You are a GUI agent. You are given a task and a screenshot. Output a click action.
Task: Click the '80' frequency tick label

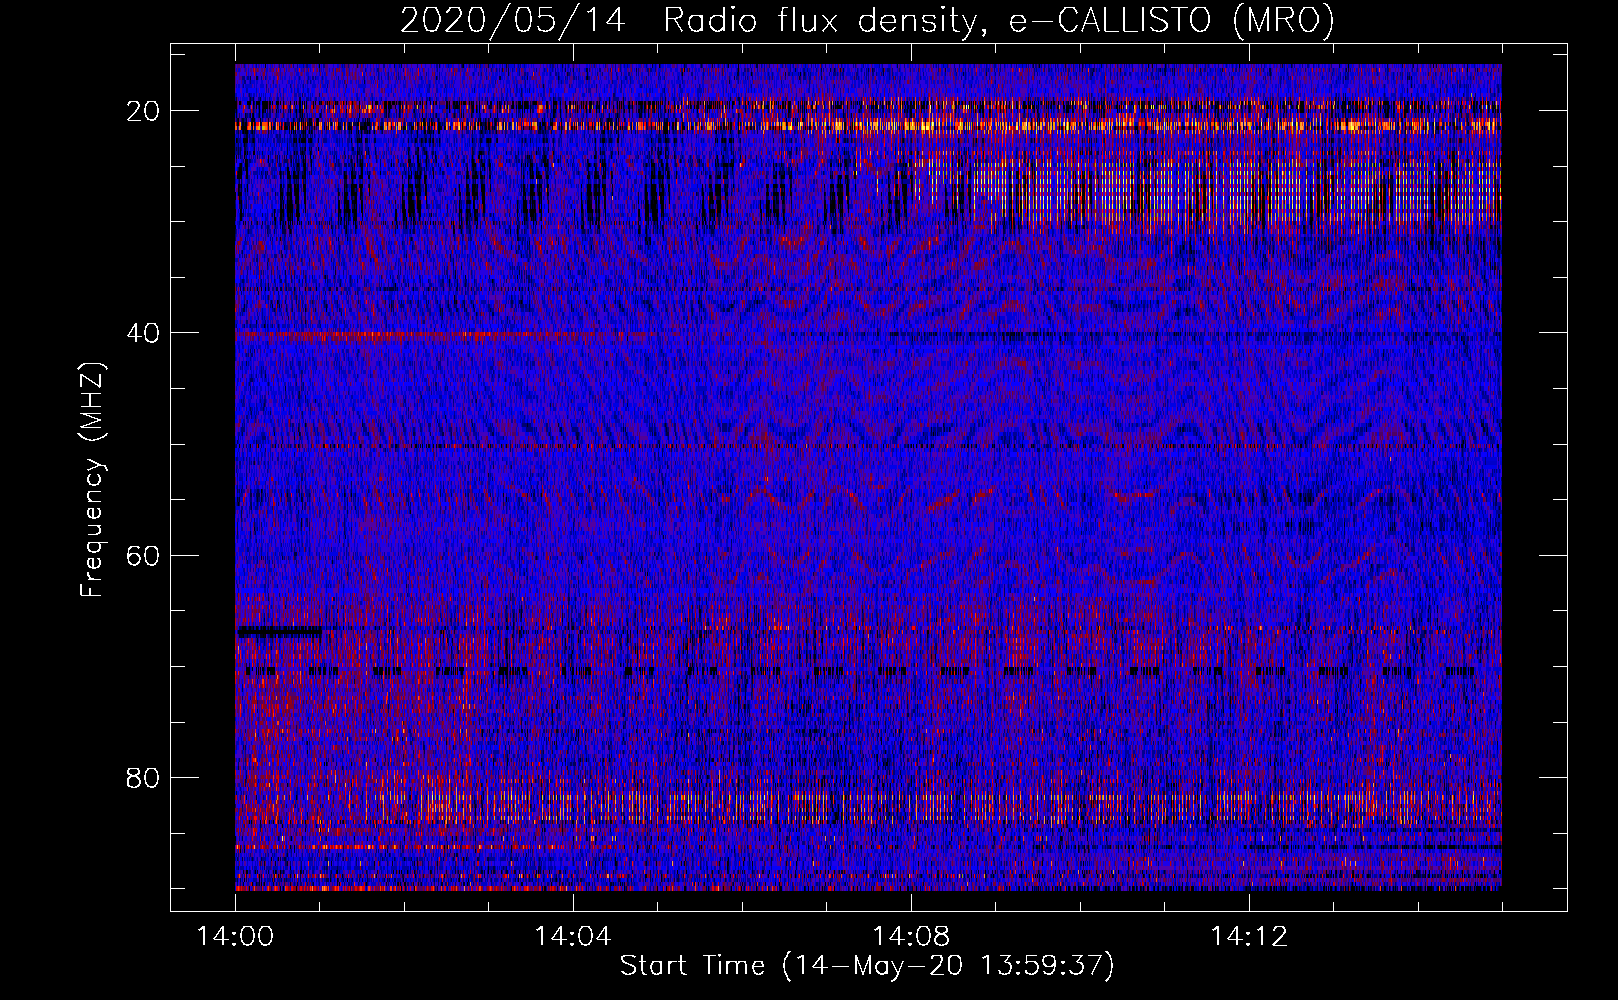144,777
